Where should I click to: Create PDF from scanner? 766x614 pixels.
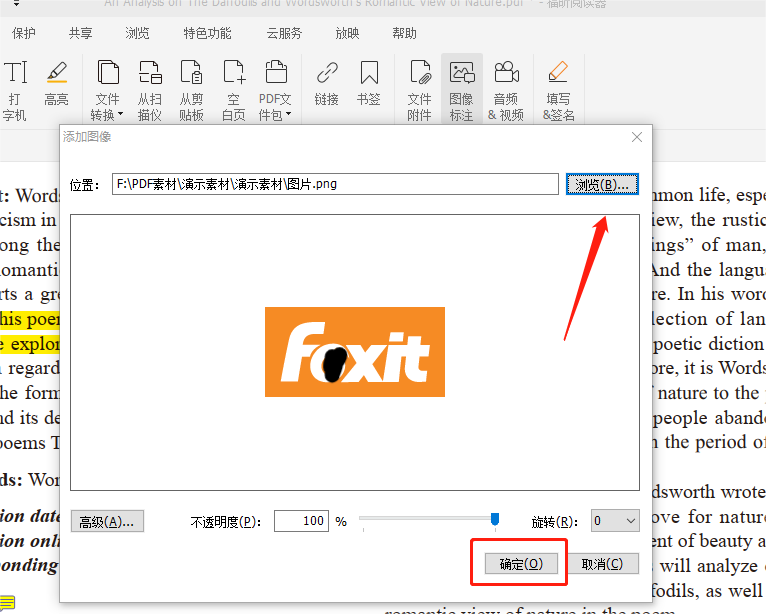(149, 90)
